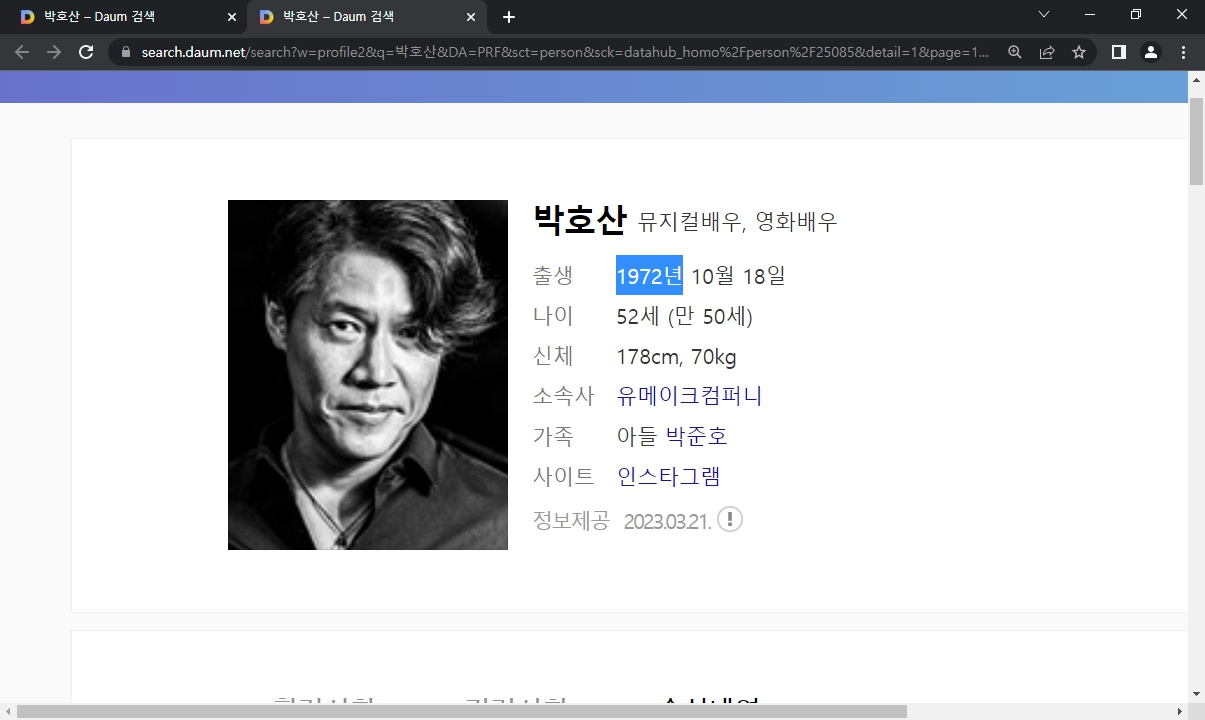Click the 박호산 profile photo
Screen dimensions: 1205x720
tap(368, 375)
